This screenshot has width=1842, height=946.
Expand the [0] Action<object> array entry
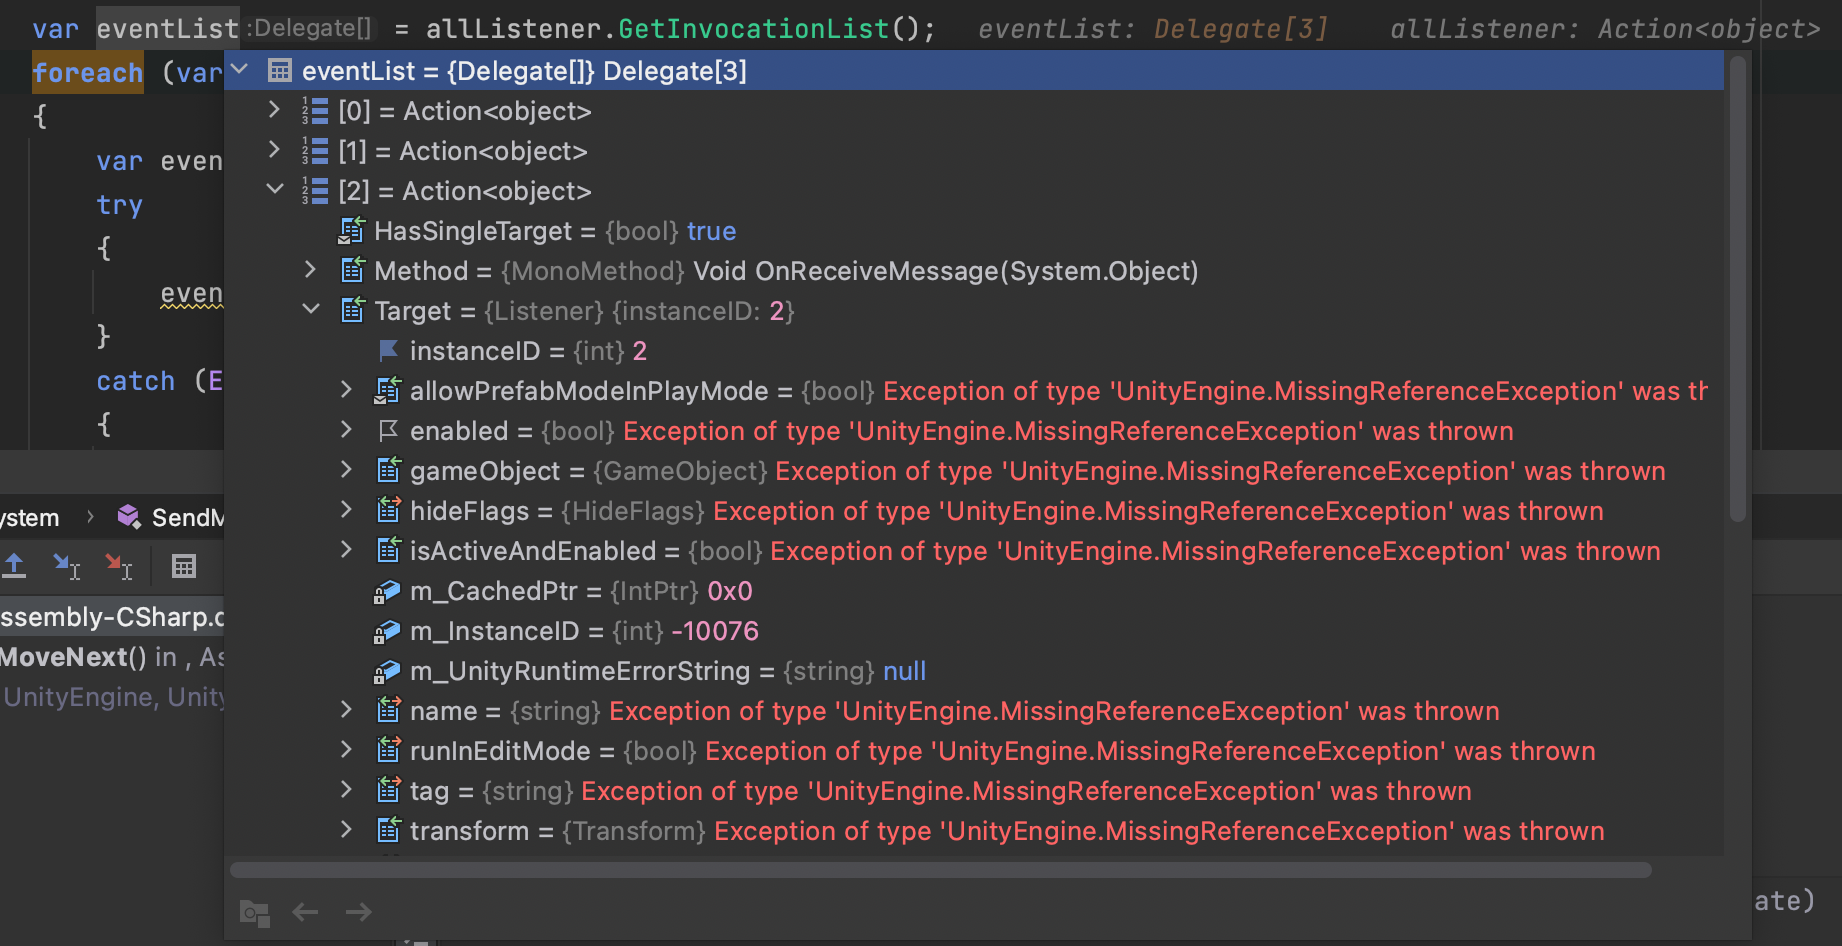point(274,110)
